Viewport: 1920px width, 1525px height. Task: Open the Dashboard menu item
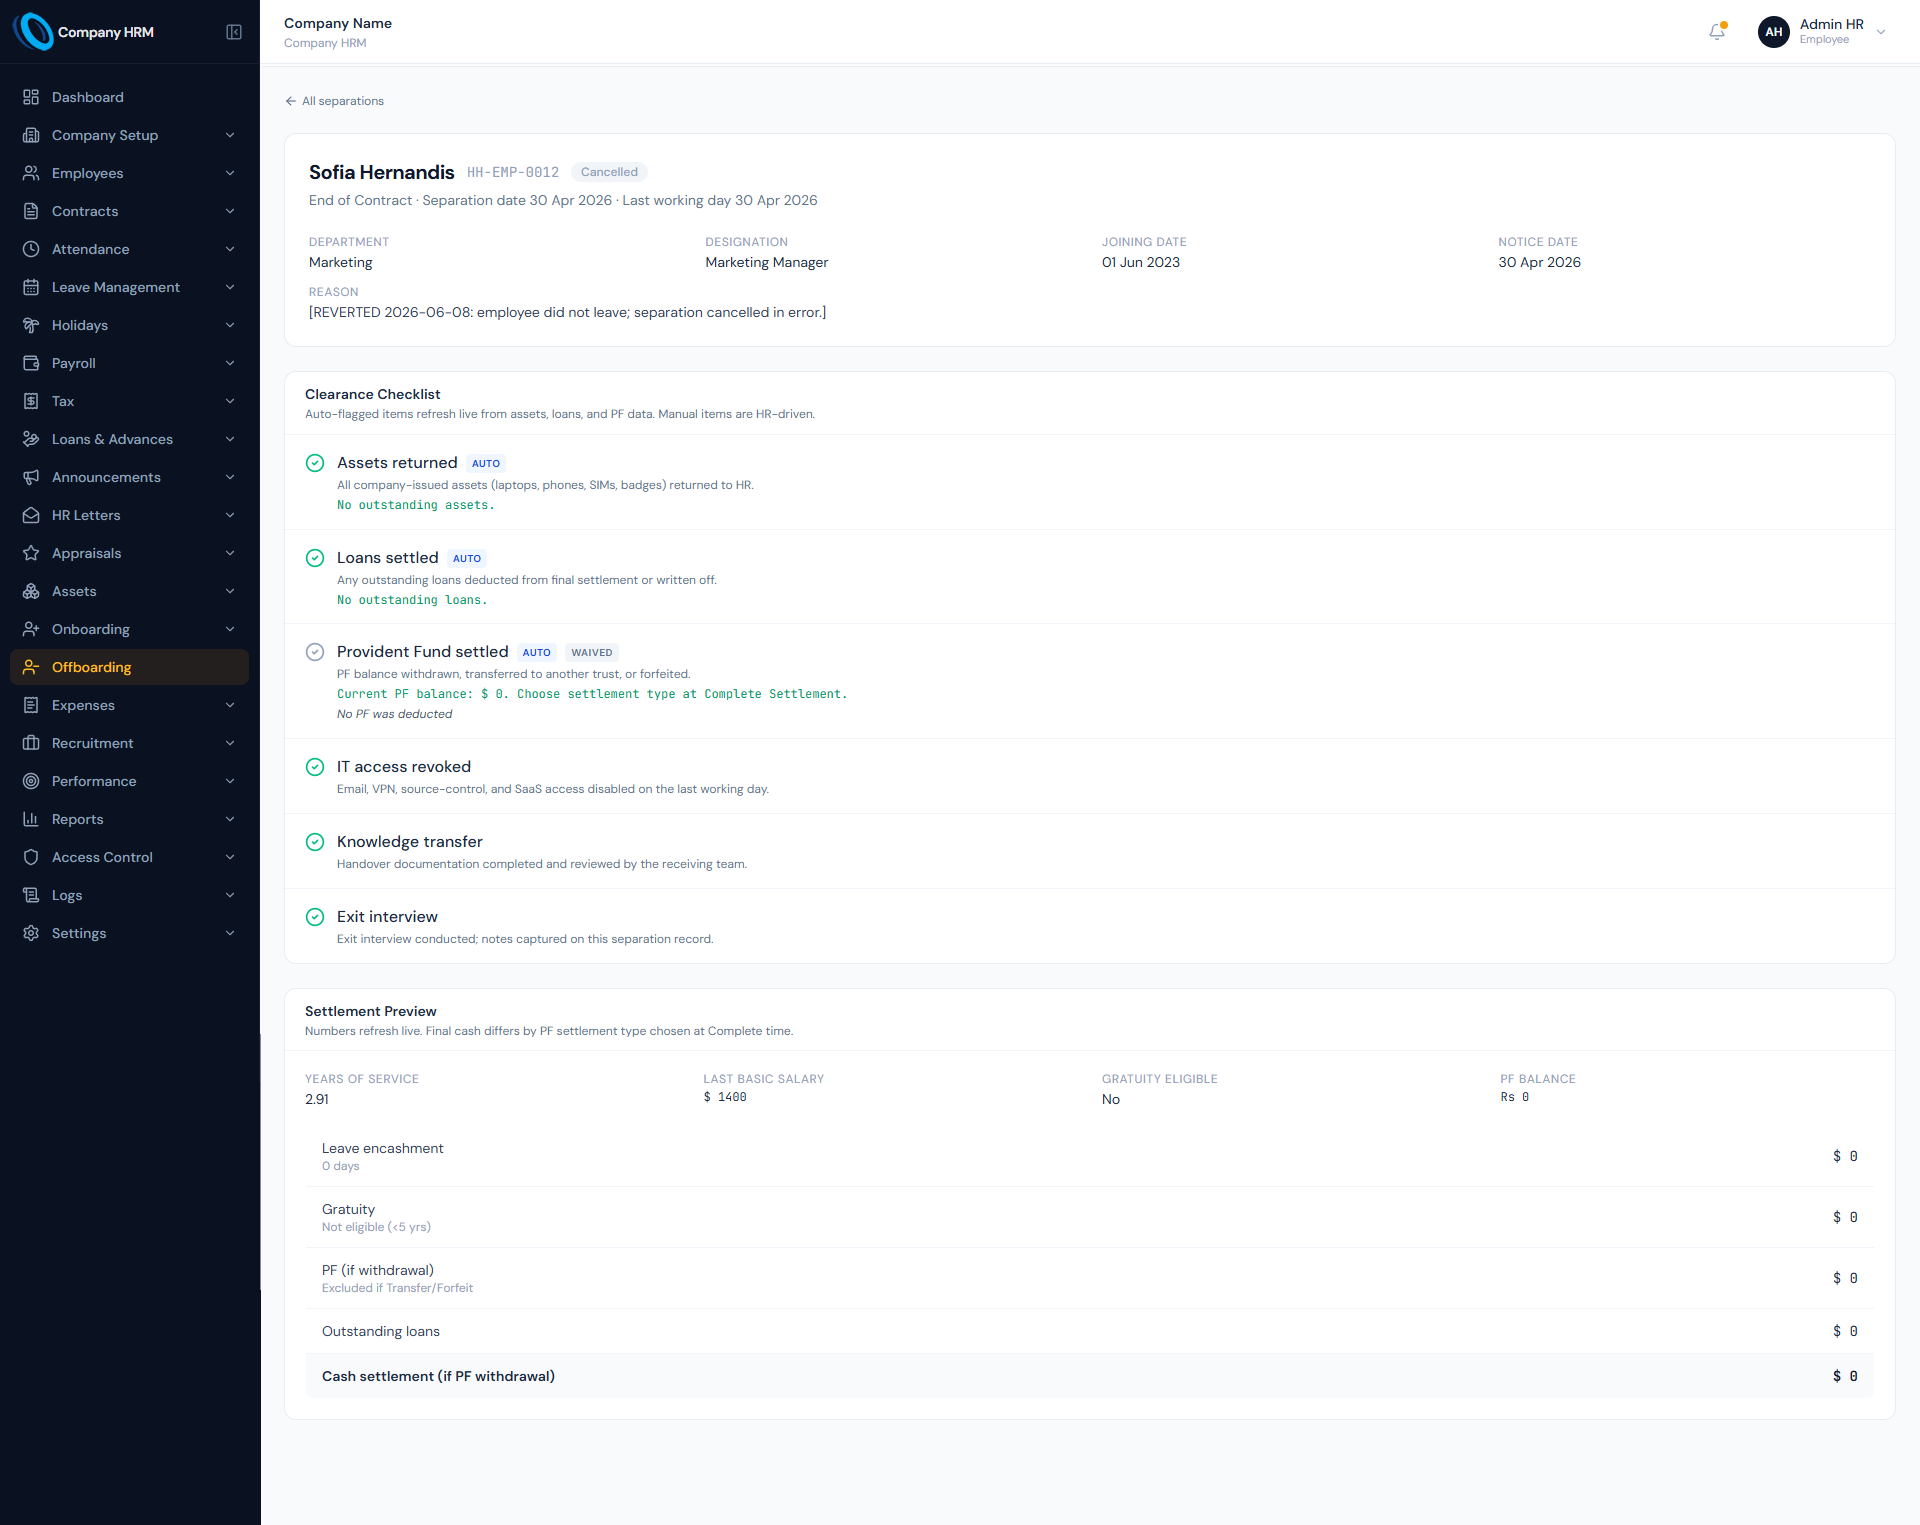tap(129, 97)
